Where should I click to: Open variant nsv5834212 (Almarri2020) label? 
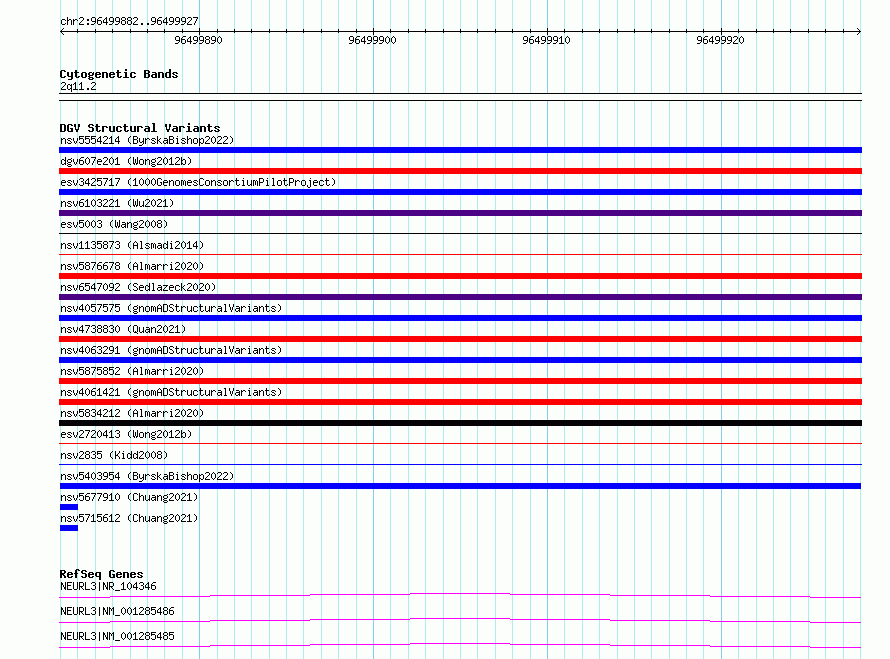(132, 413)
